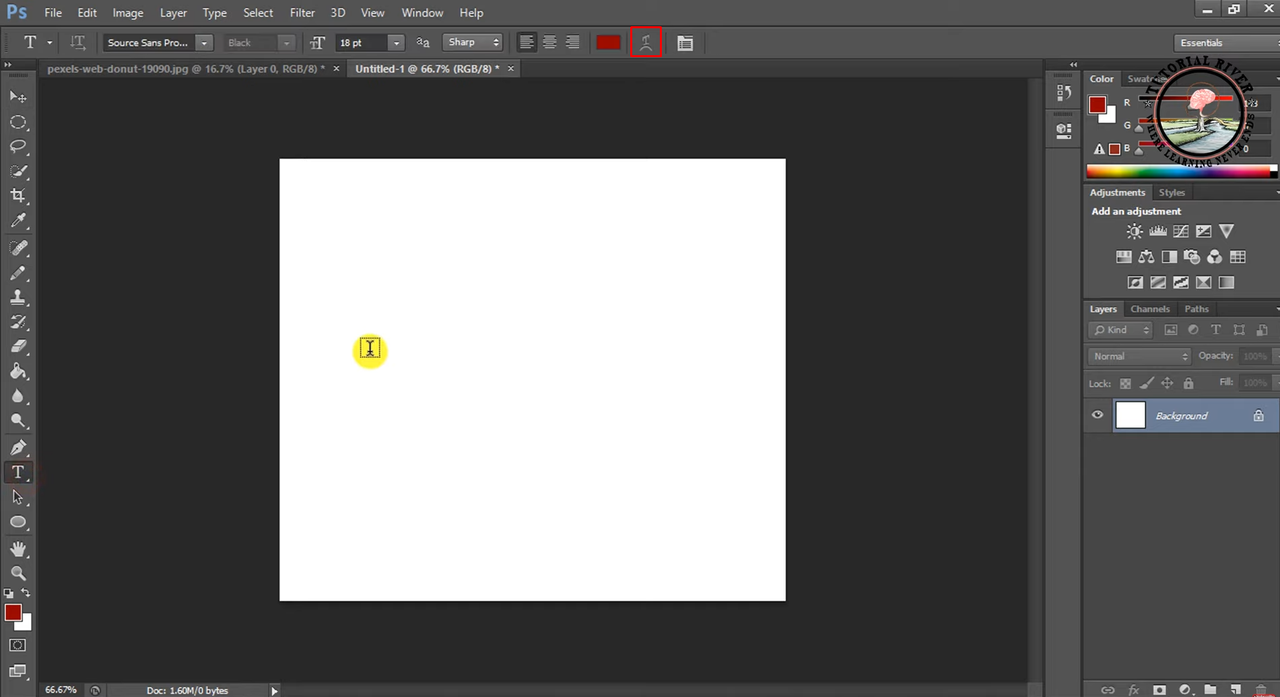Open the Normal blend mode dropdown
The image size is (1280, 697).
pos(1139,356)
